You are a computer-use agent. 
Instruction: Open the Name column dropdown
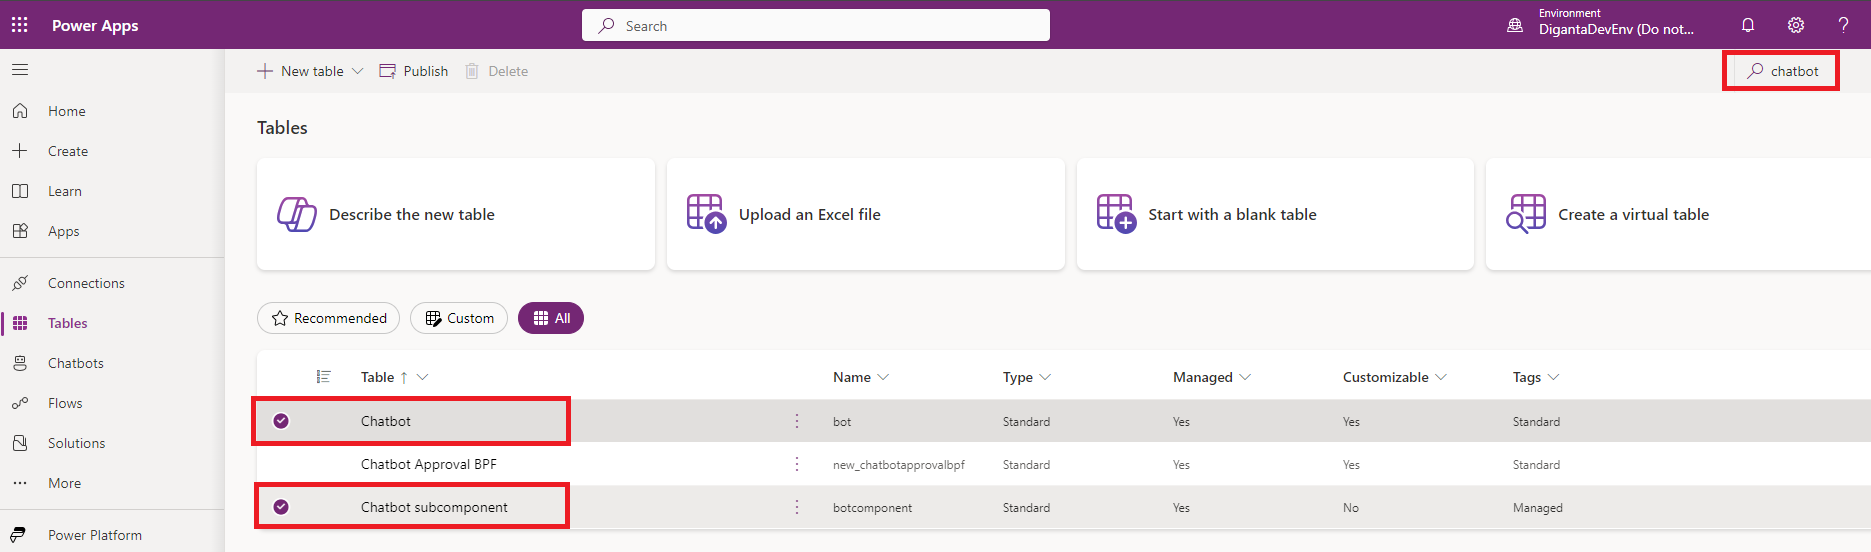click(883, 377)
